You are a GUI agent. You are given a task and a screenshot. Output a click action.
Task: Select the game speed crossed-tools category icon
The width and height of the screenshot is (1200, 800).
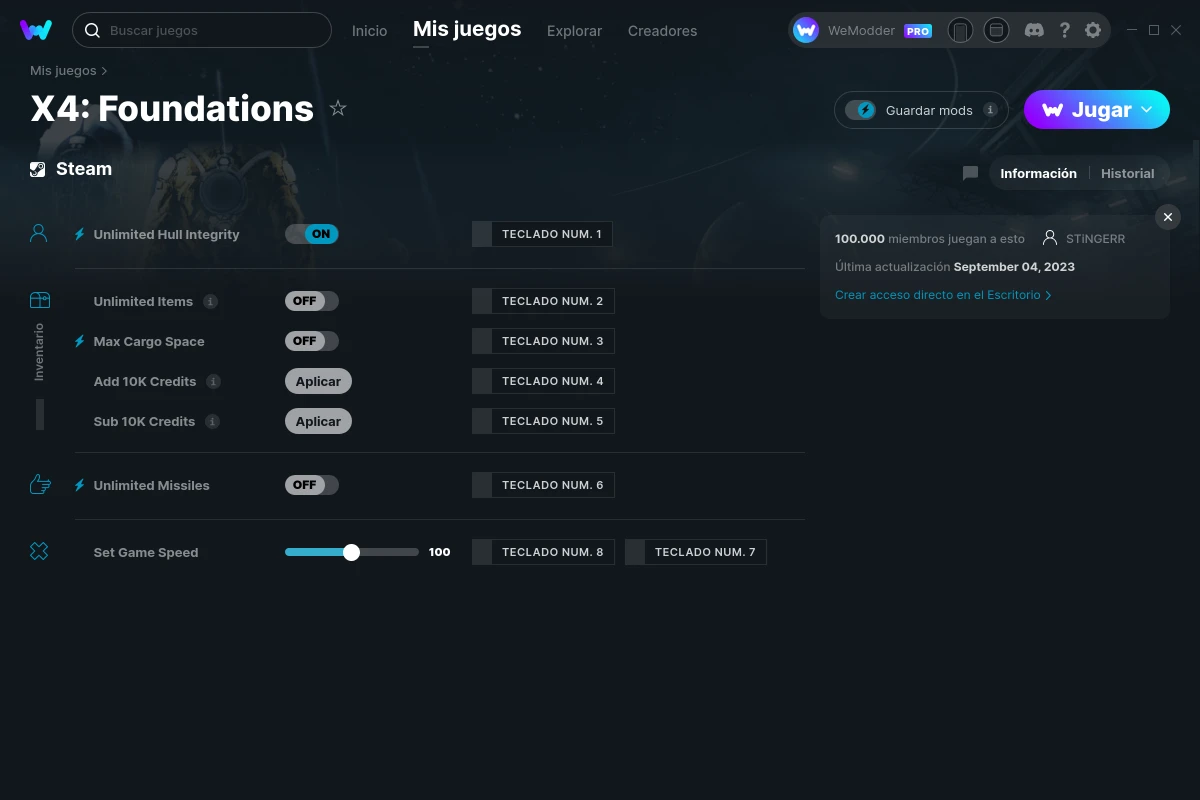coord(39,551)
